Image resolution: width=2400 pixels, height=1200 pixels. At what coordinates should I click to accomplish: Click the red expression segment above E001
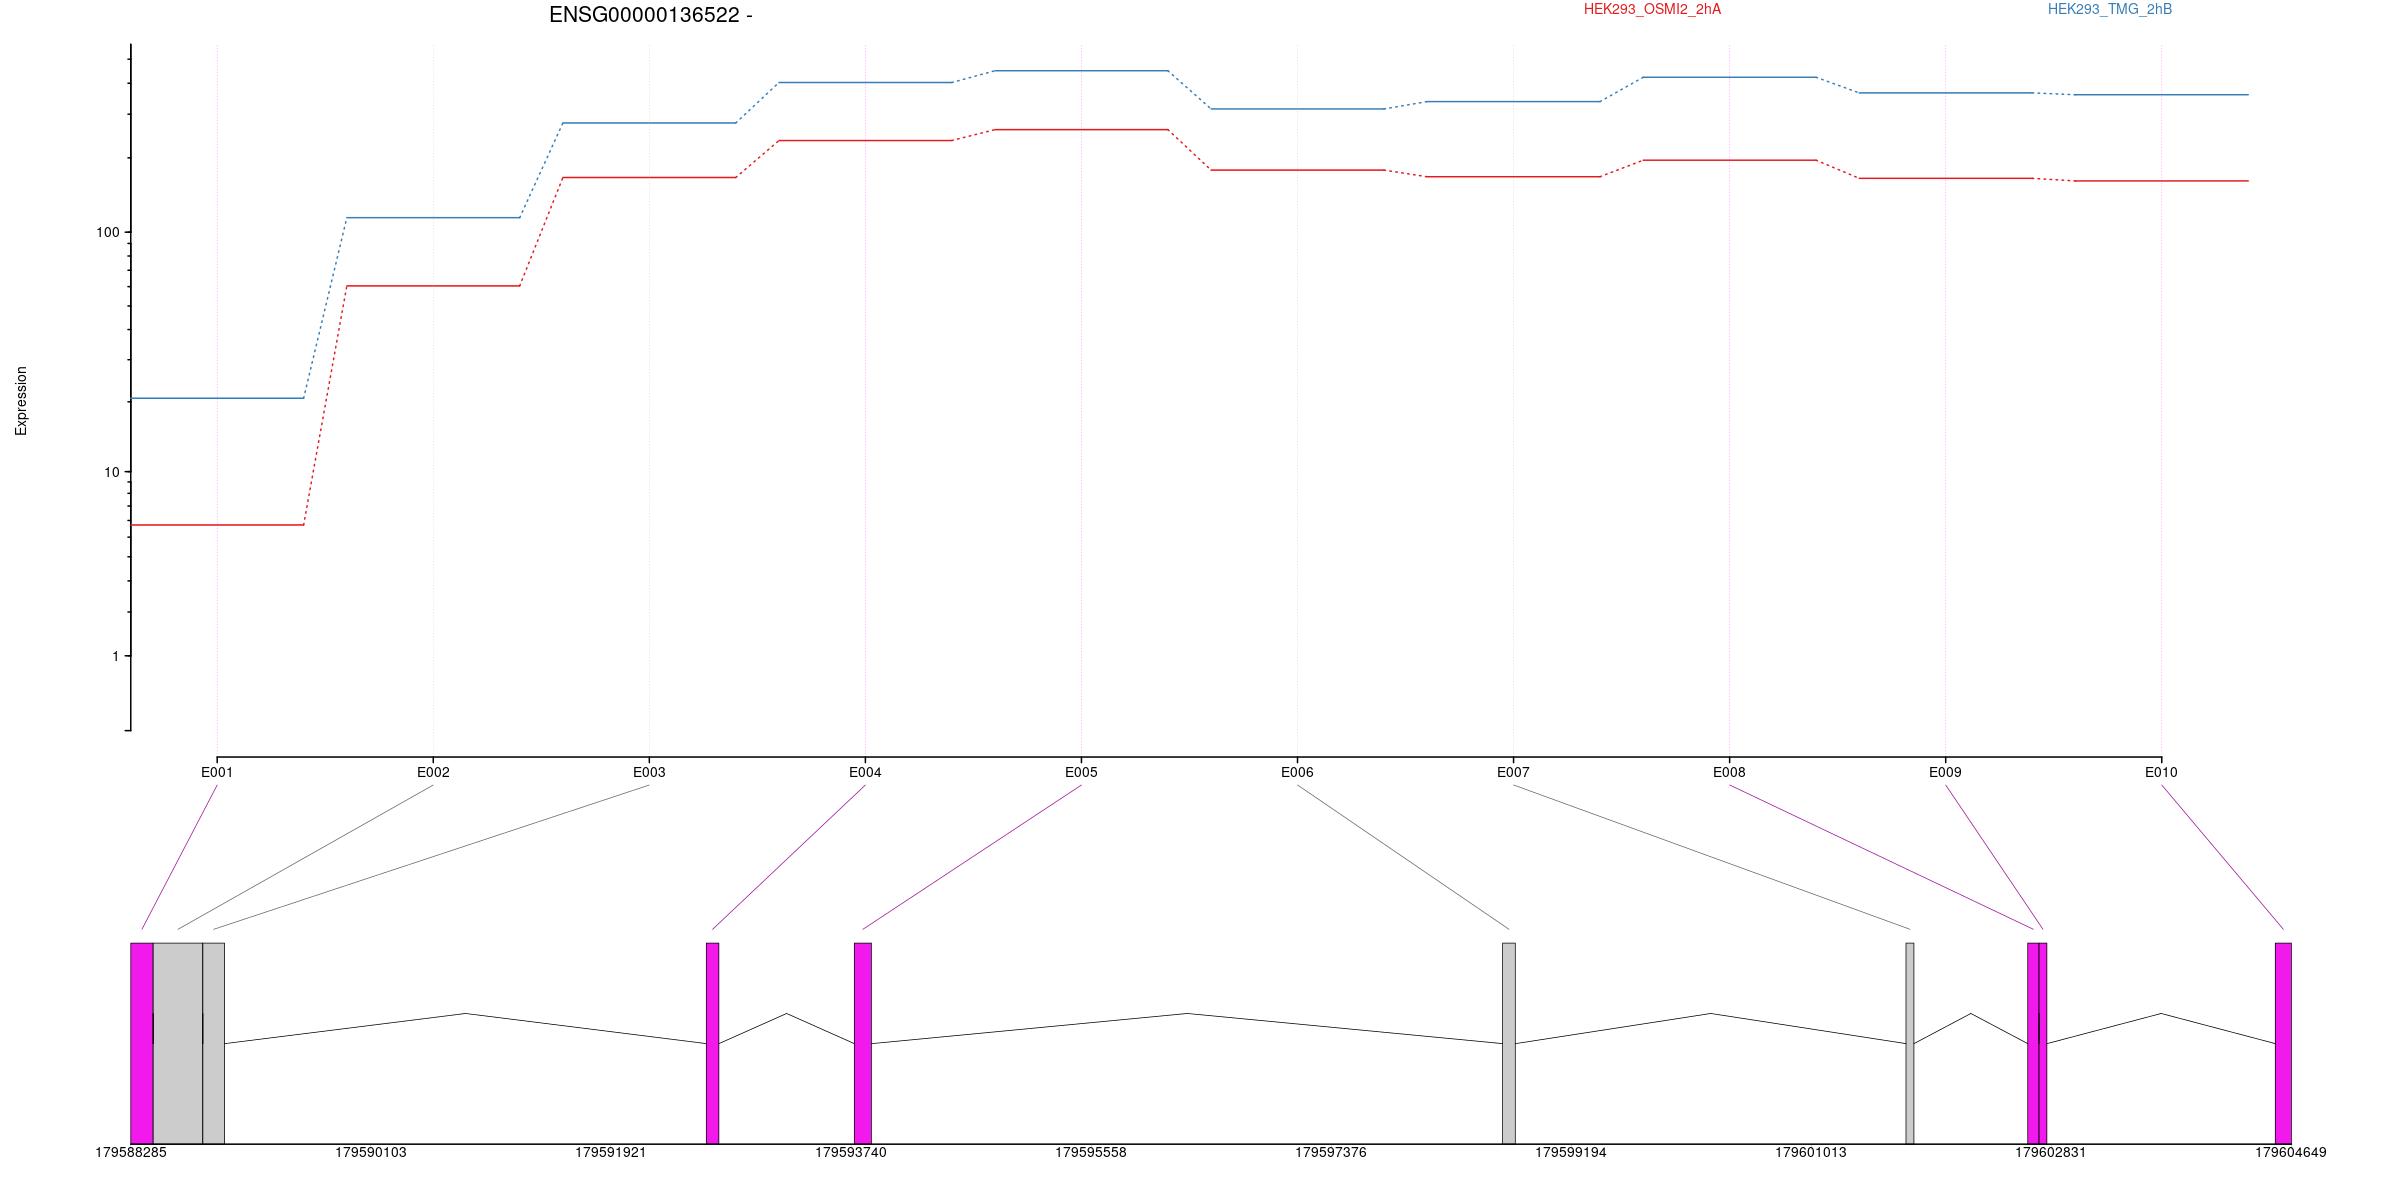click(x=217, y=525)
